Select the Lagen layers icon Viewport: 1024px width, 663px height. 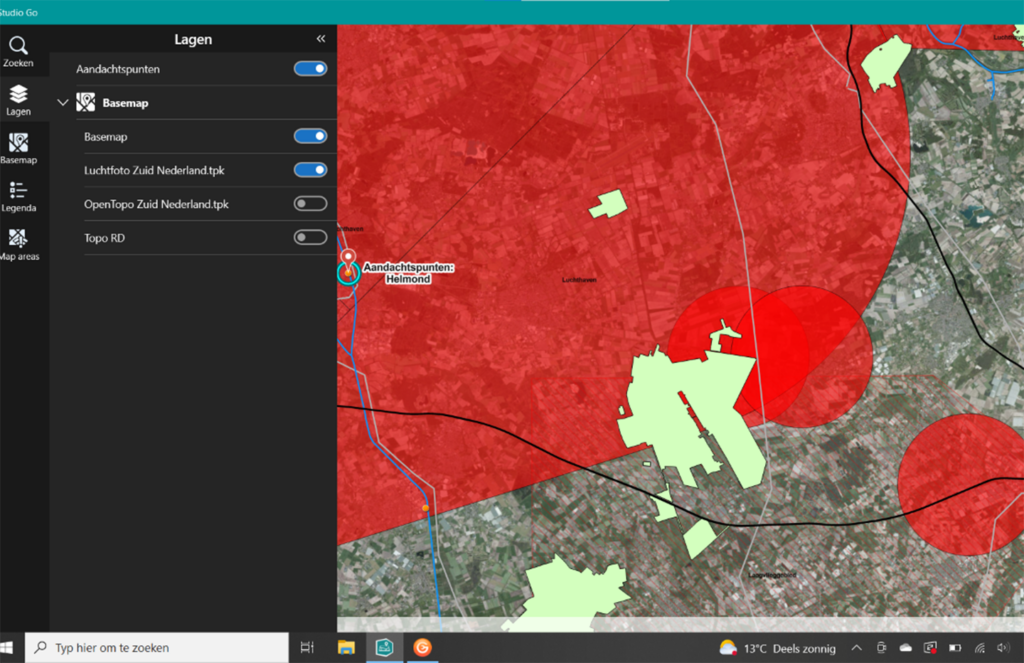pyautogui.click(x=18, y=101)
